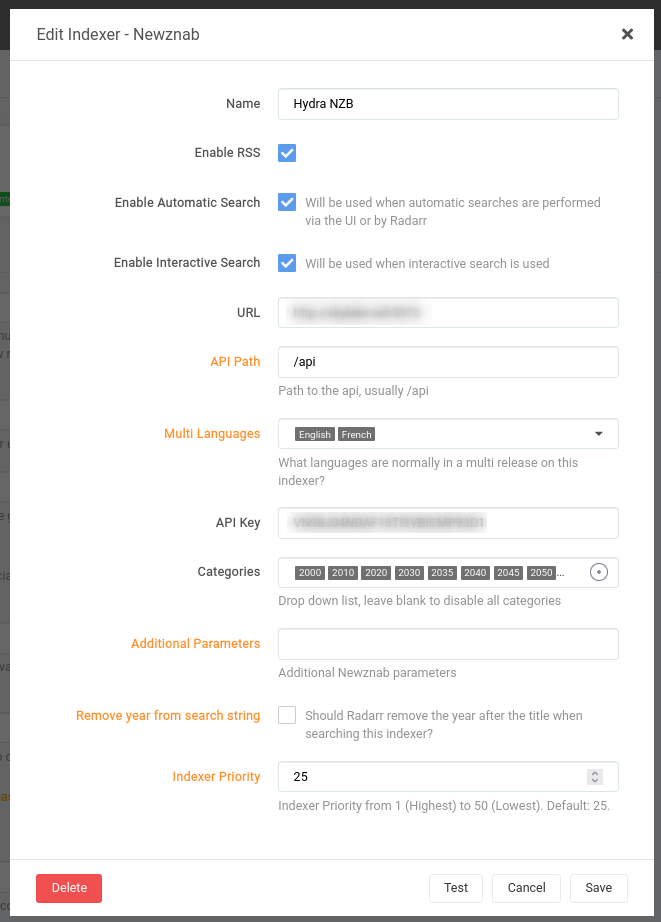The height and width of the screenshot is (922, 661).
Task: Disable the Enable RSS checkbox
Action: tap(286, 153)
